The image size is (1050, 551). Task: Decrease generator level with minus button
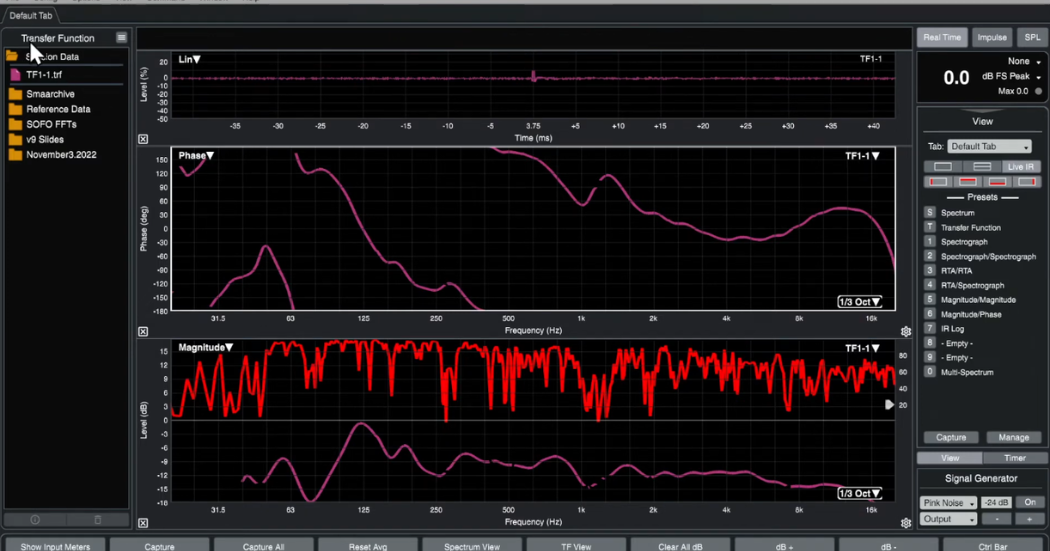point(996,519)
